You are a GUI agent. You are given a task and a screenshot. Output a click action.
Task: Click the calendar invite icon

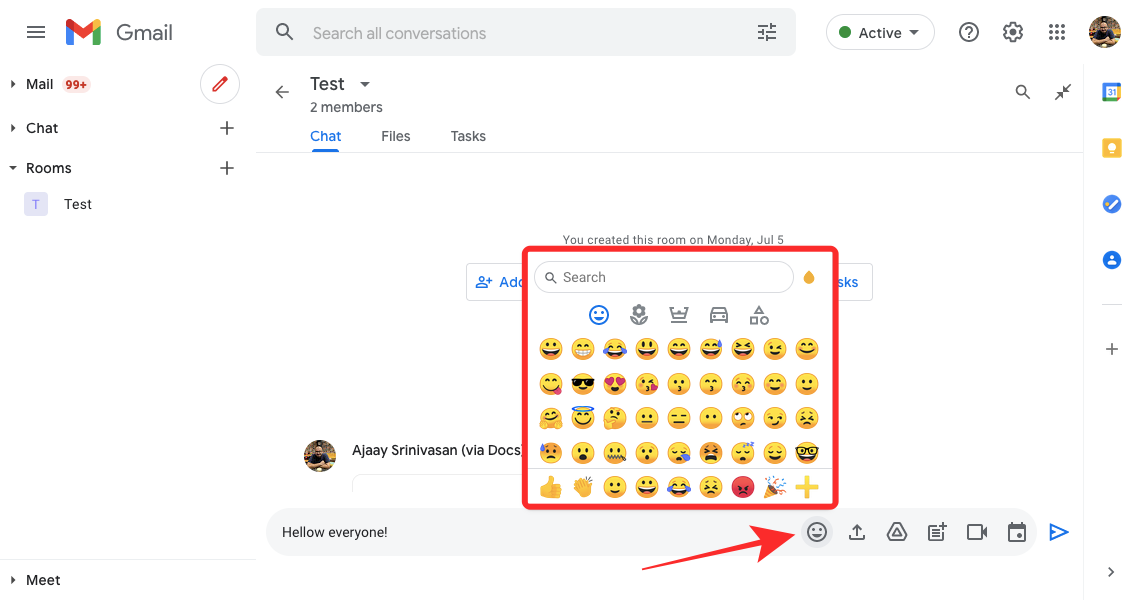1017,532
